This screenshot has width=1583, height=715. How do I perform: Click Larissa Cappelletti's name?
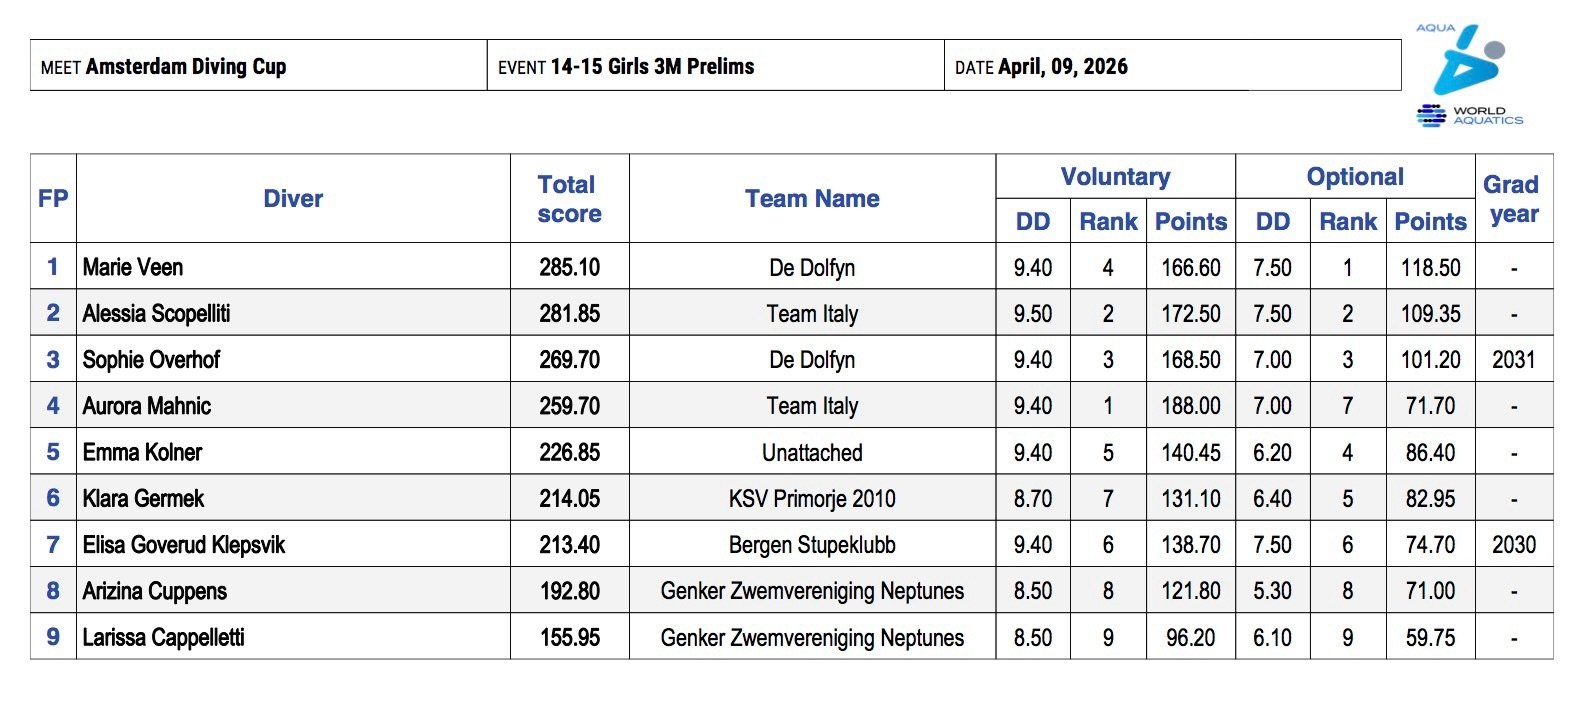pos(163,637)
